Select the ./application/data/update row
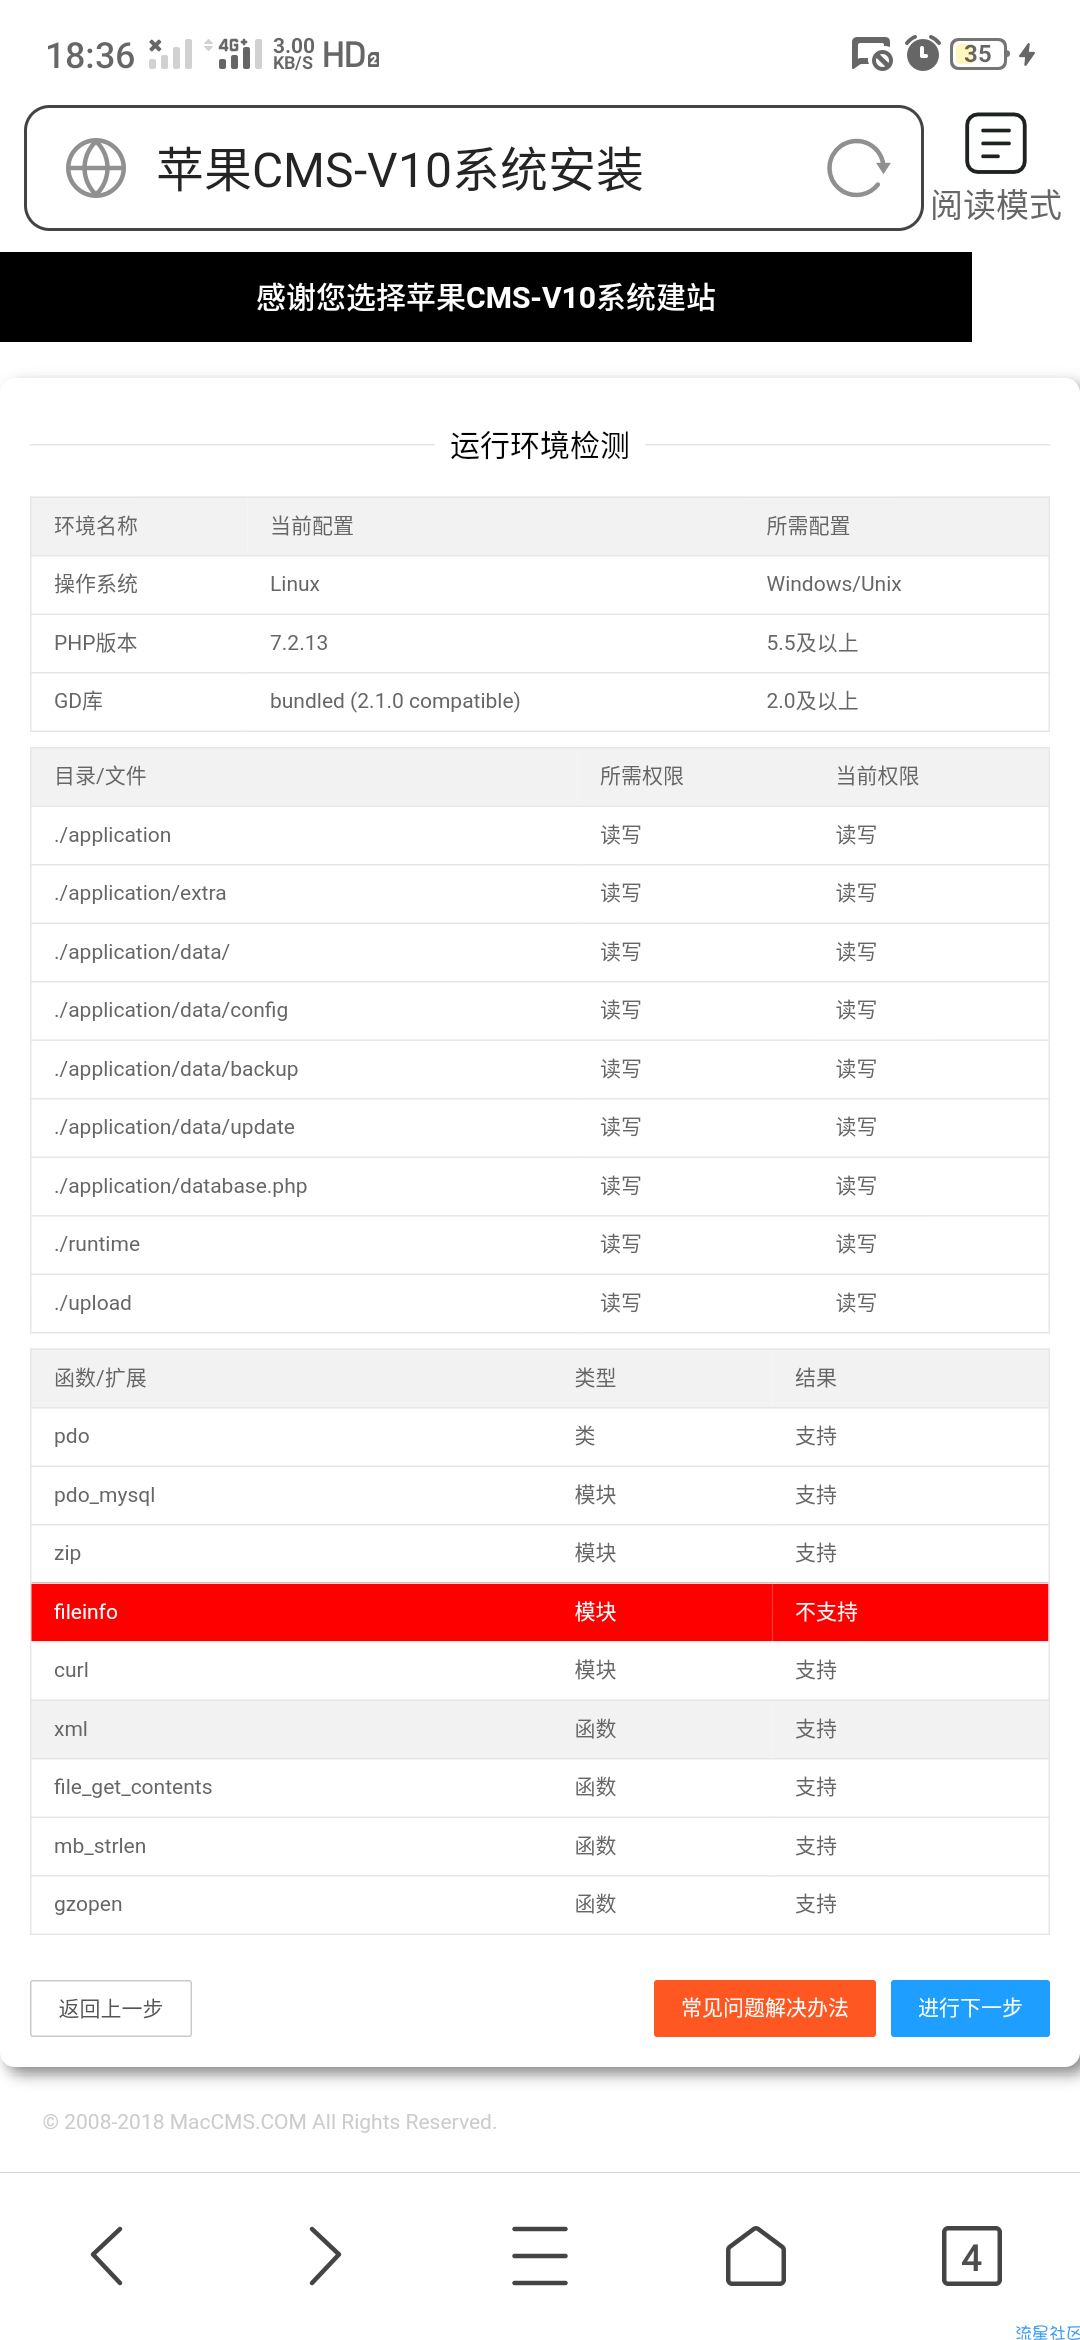The image size is (1080, 2340). tap(540, 1127)
